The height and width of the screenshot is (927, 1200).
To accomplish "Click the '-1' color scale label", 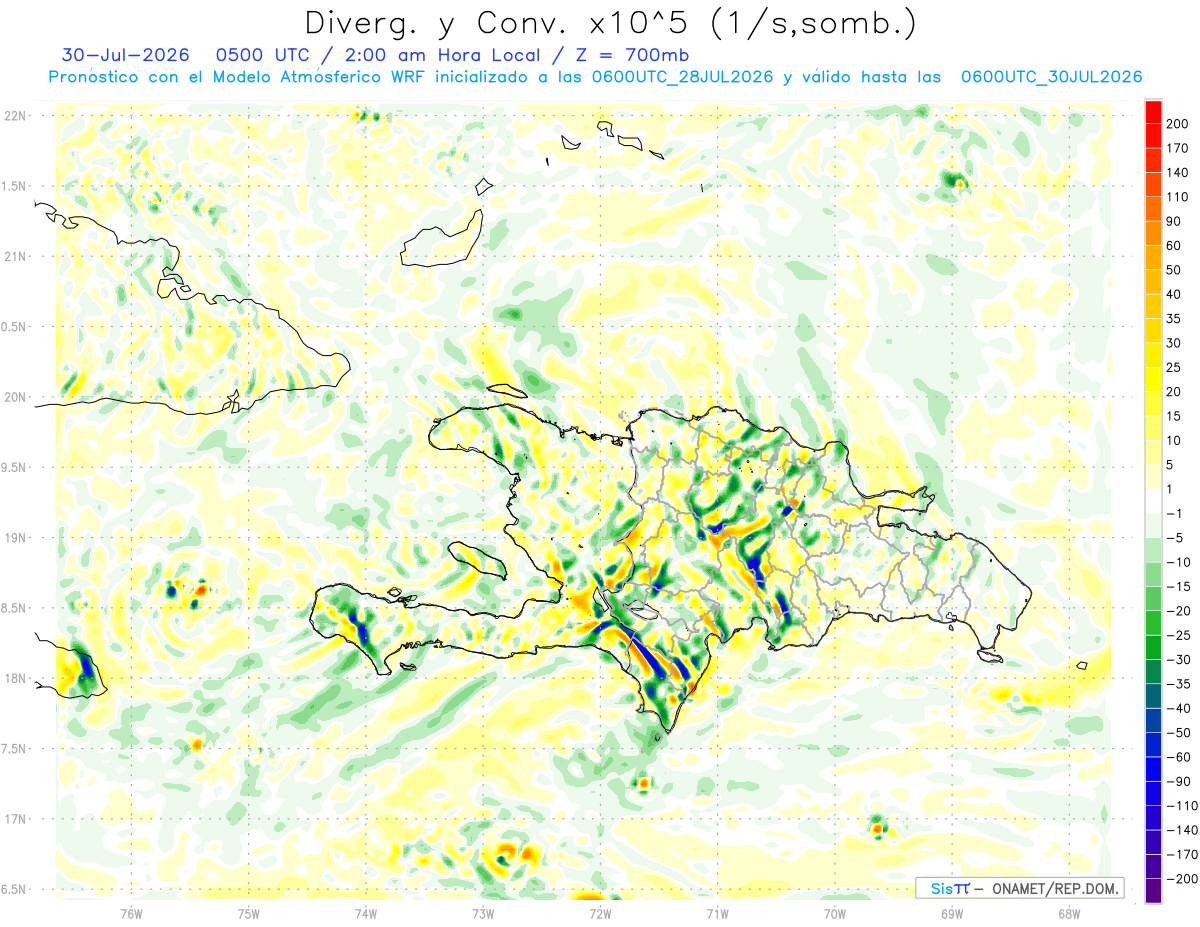I will [x=1174, y=514].
